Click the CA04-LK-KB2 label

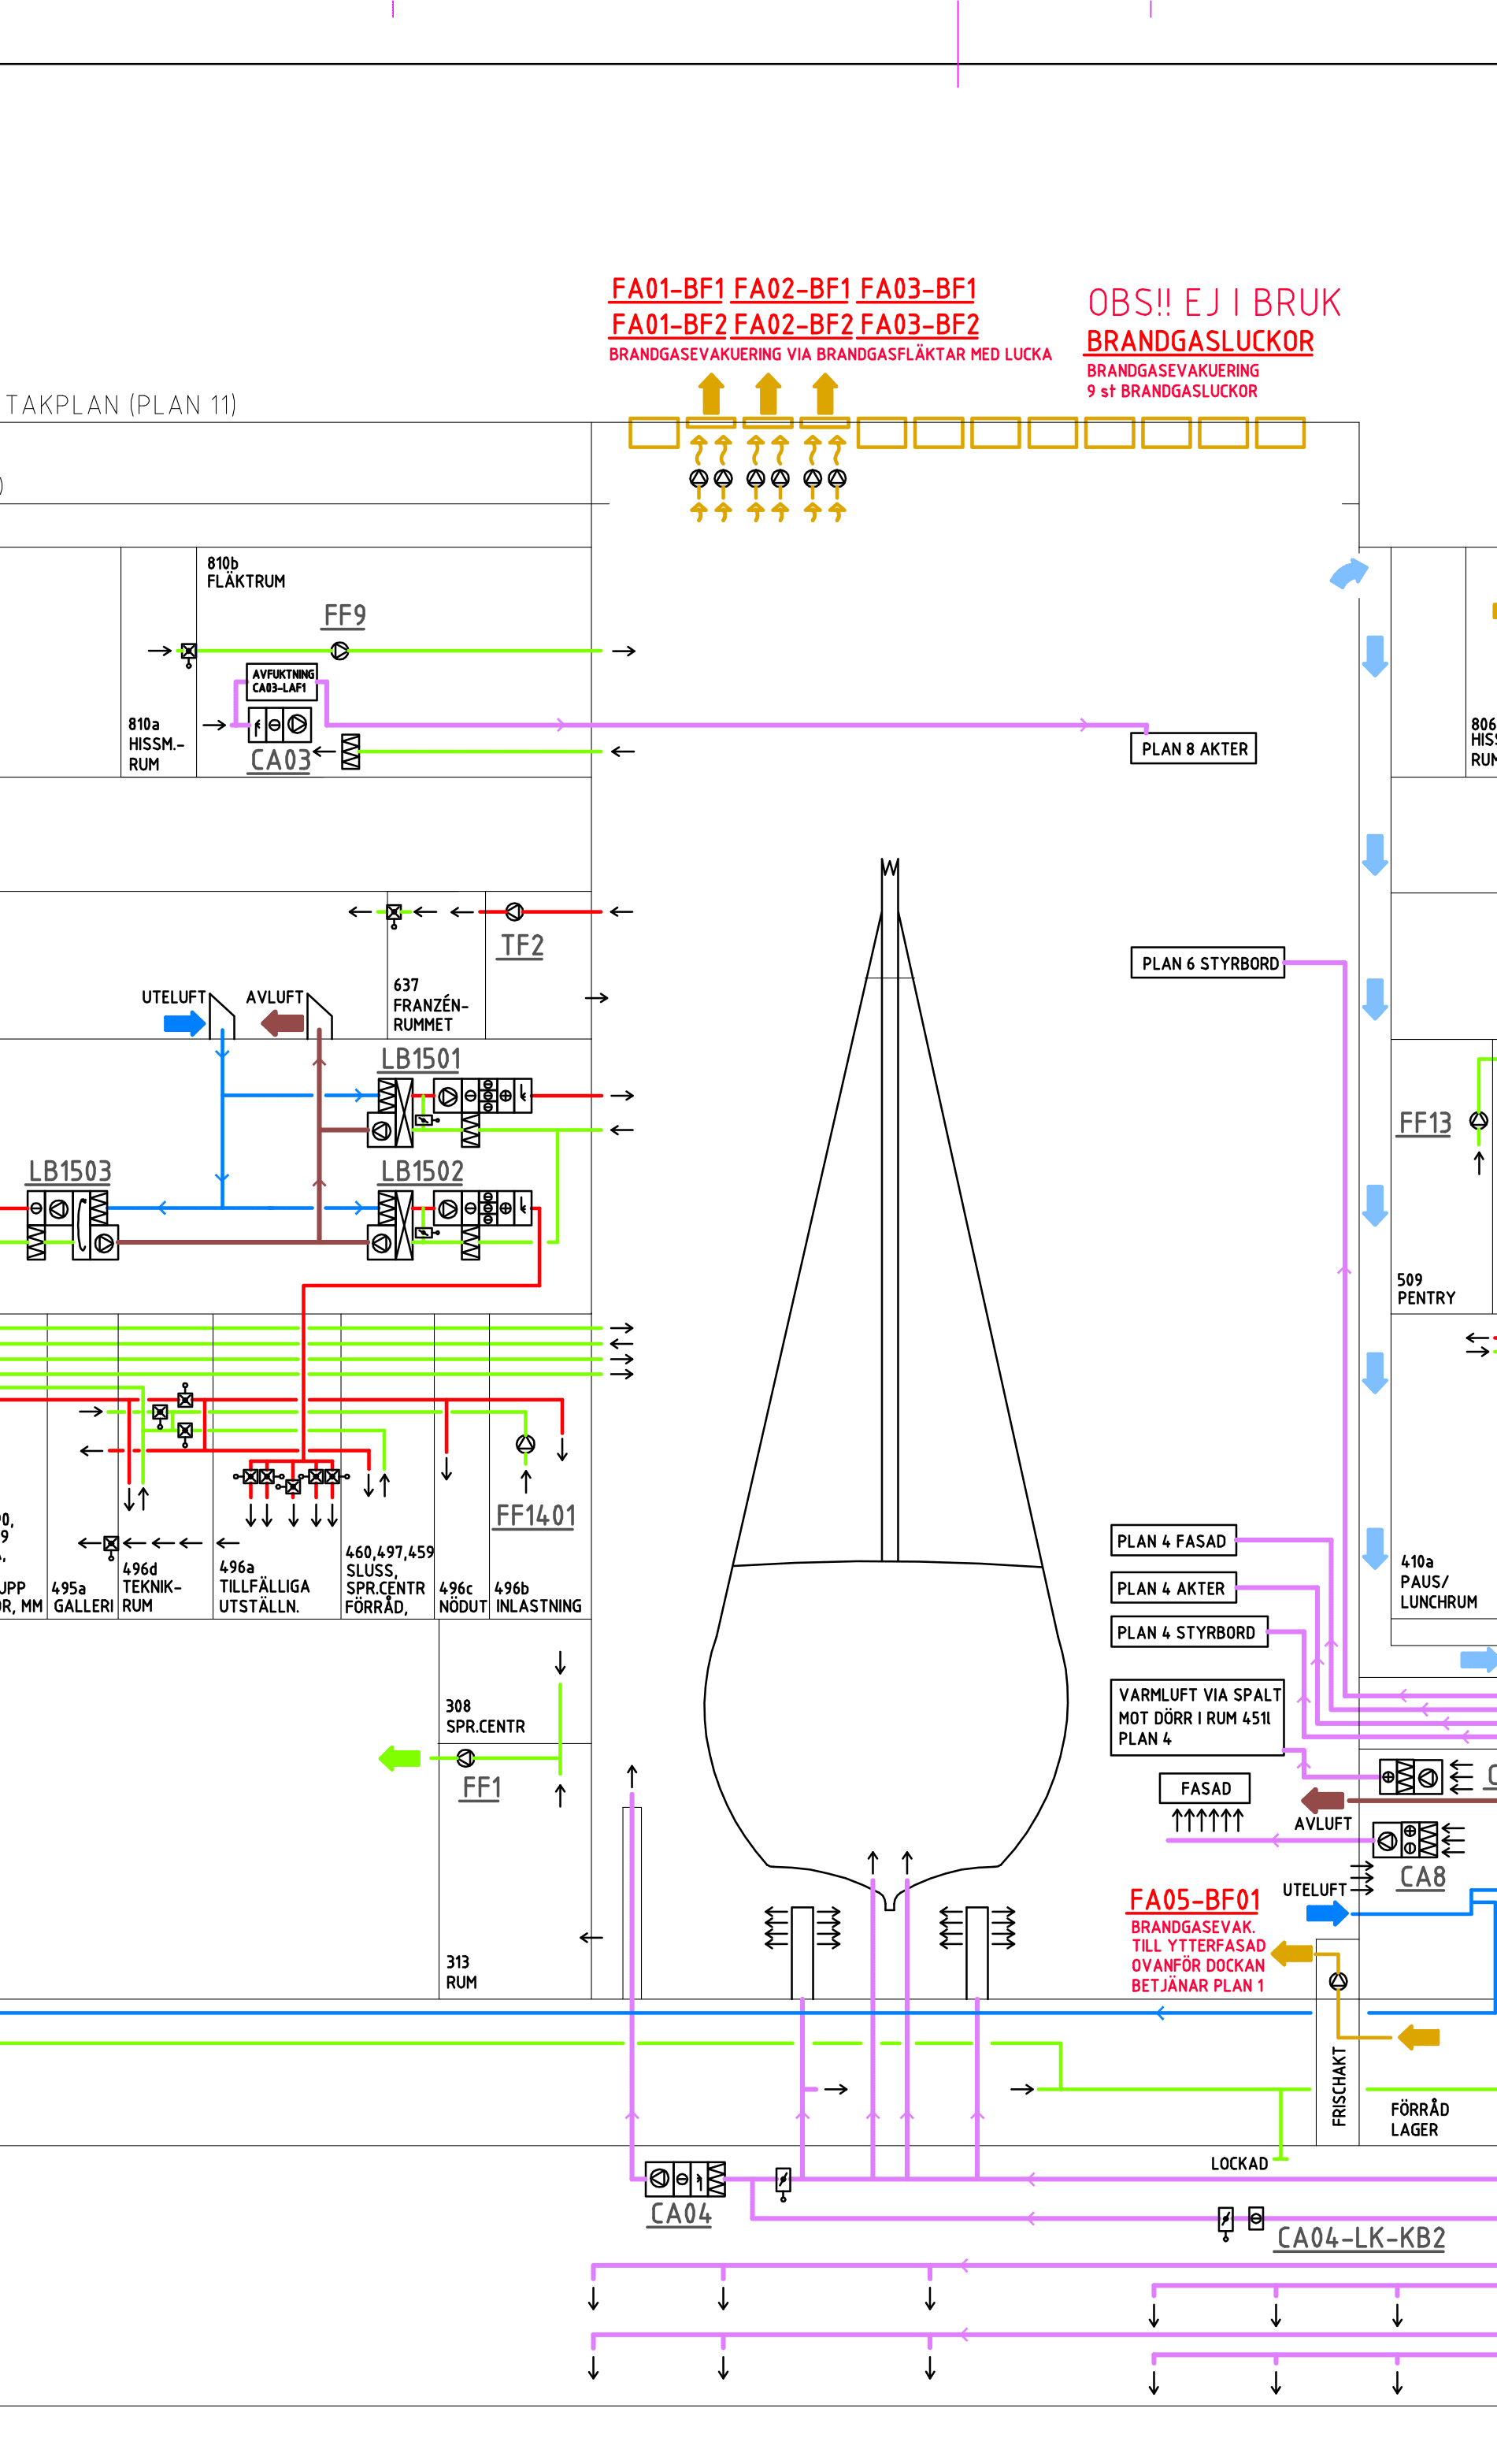(1361, 2238)
